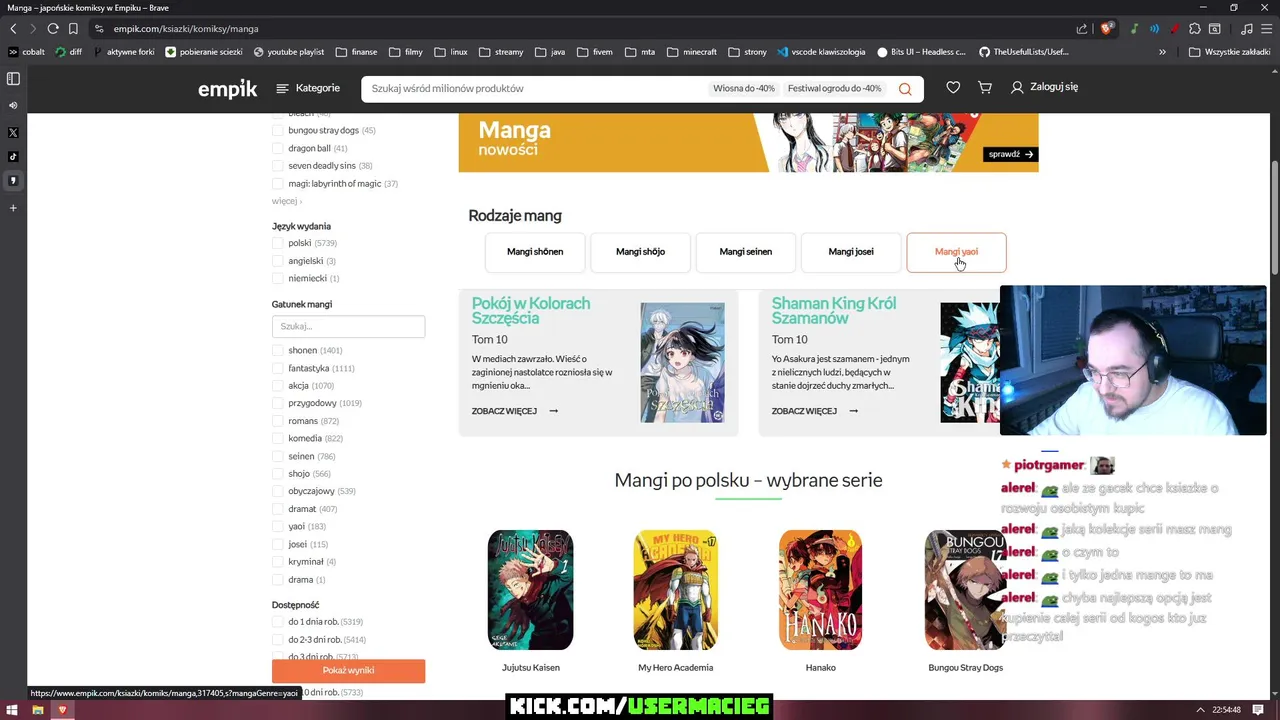Open the finanse bookmark folder
The image size is (1280, 720).
(x=356, y=52)
